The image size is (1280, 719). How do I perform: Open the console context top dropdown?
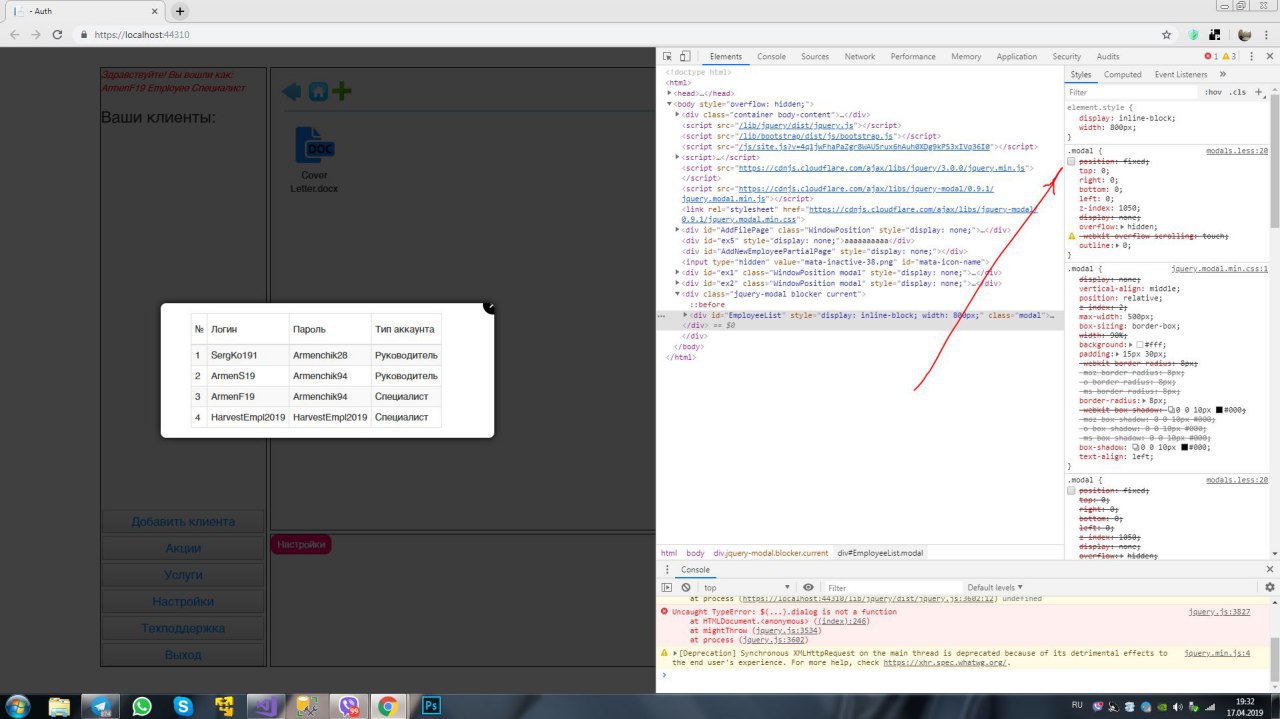(x=746, y=587)
